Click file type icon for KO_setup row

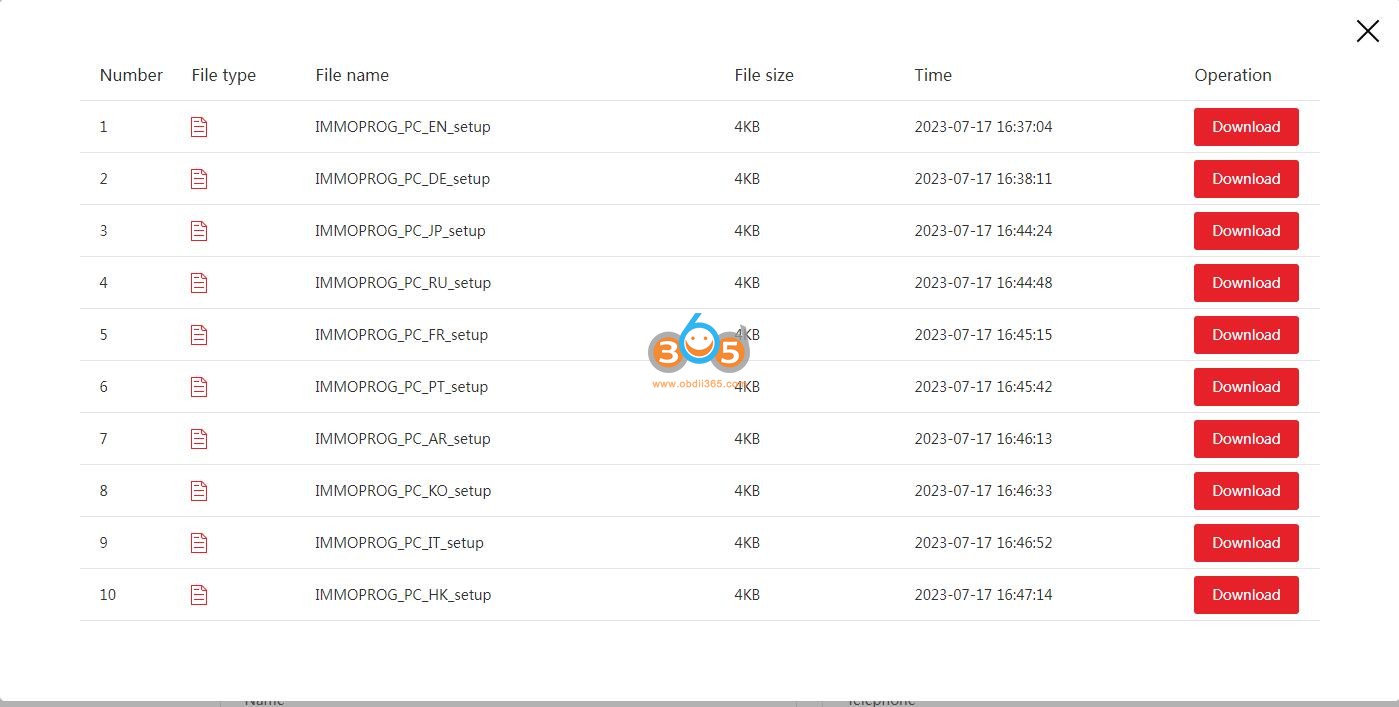[x=199, y=491]
